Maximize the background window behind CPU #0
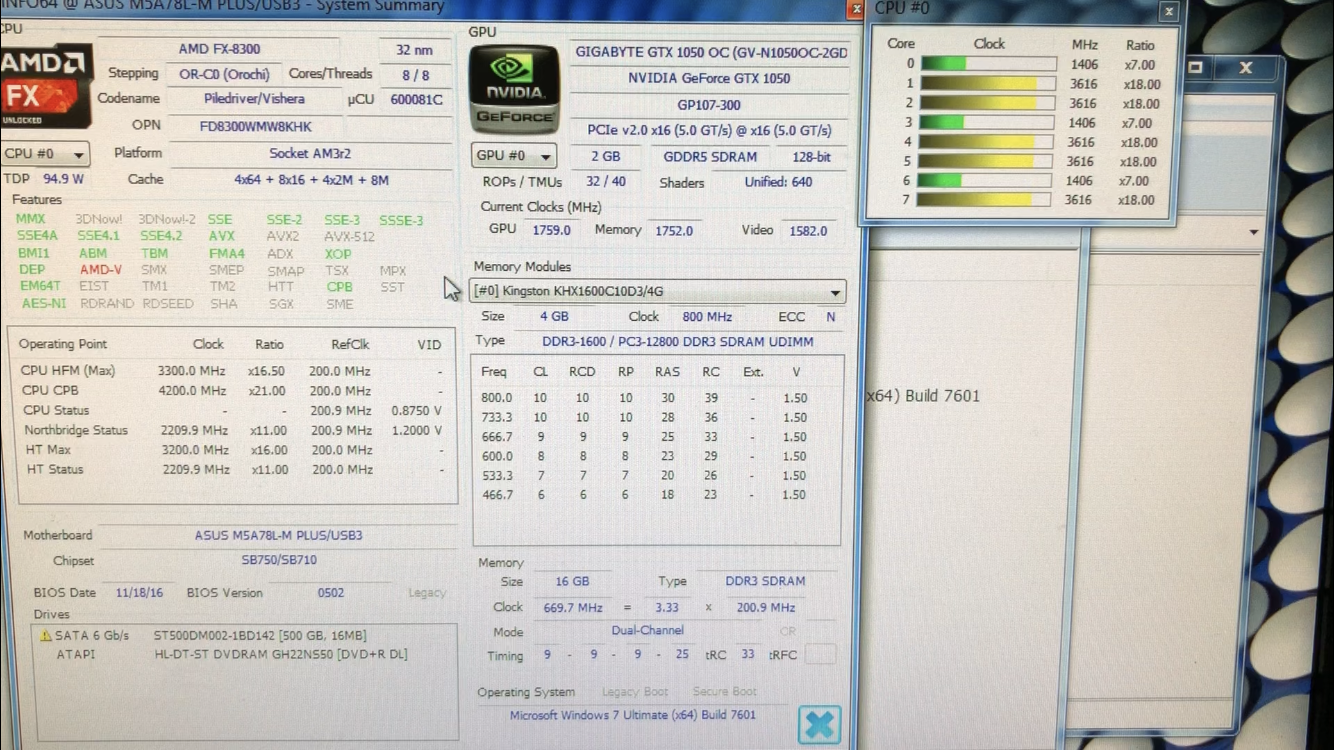The width and height of the screenshot is (1334, 750). click(1195, 68)
